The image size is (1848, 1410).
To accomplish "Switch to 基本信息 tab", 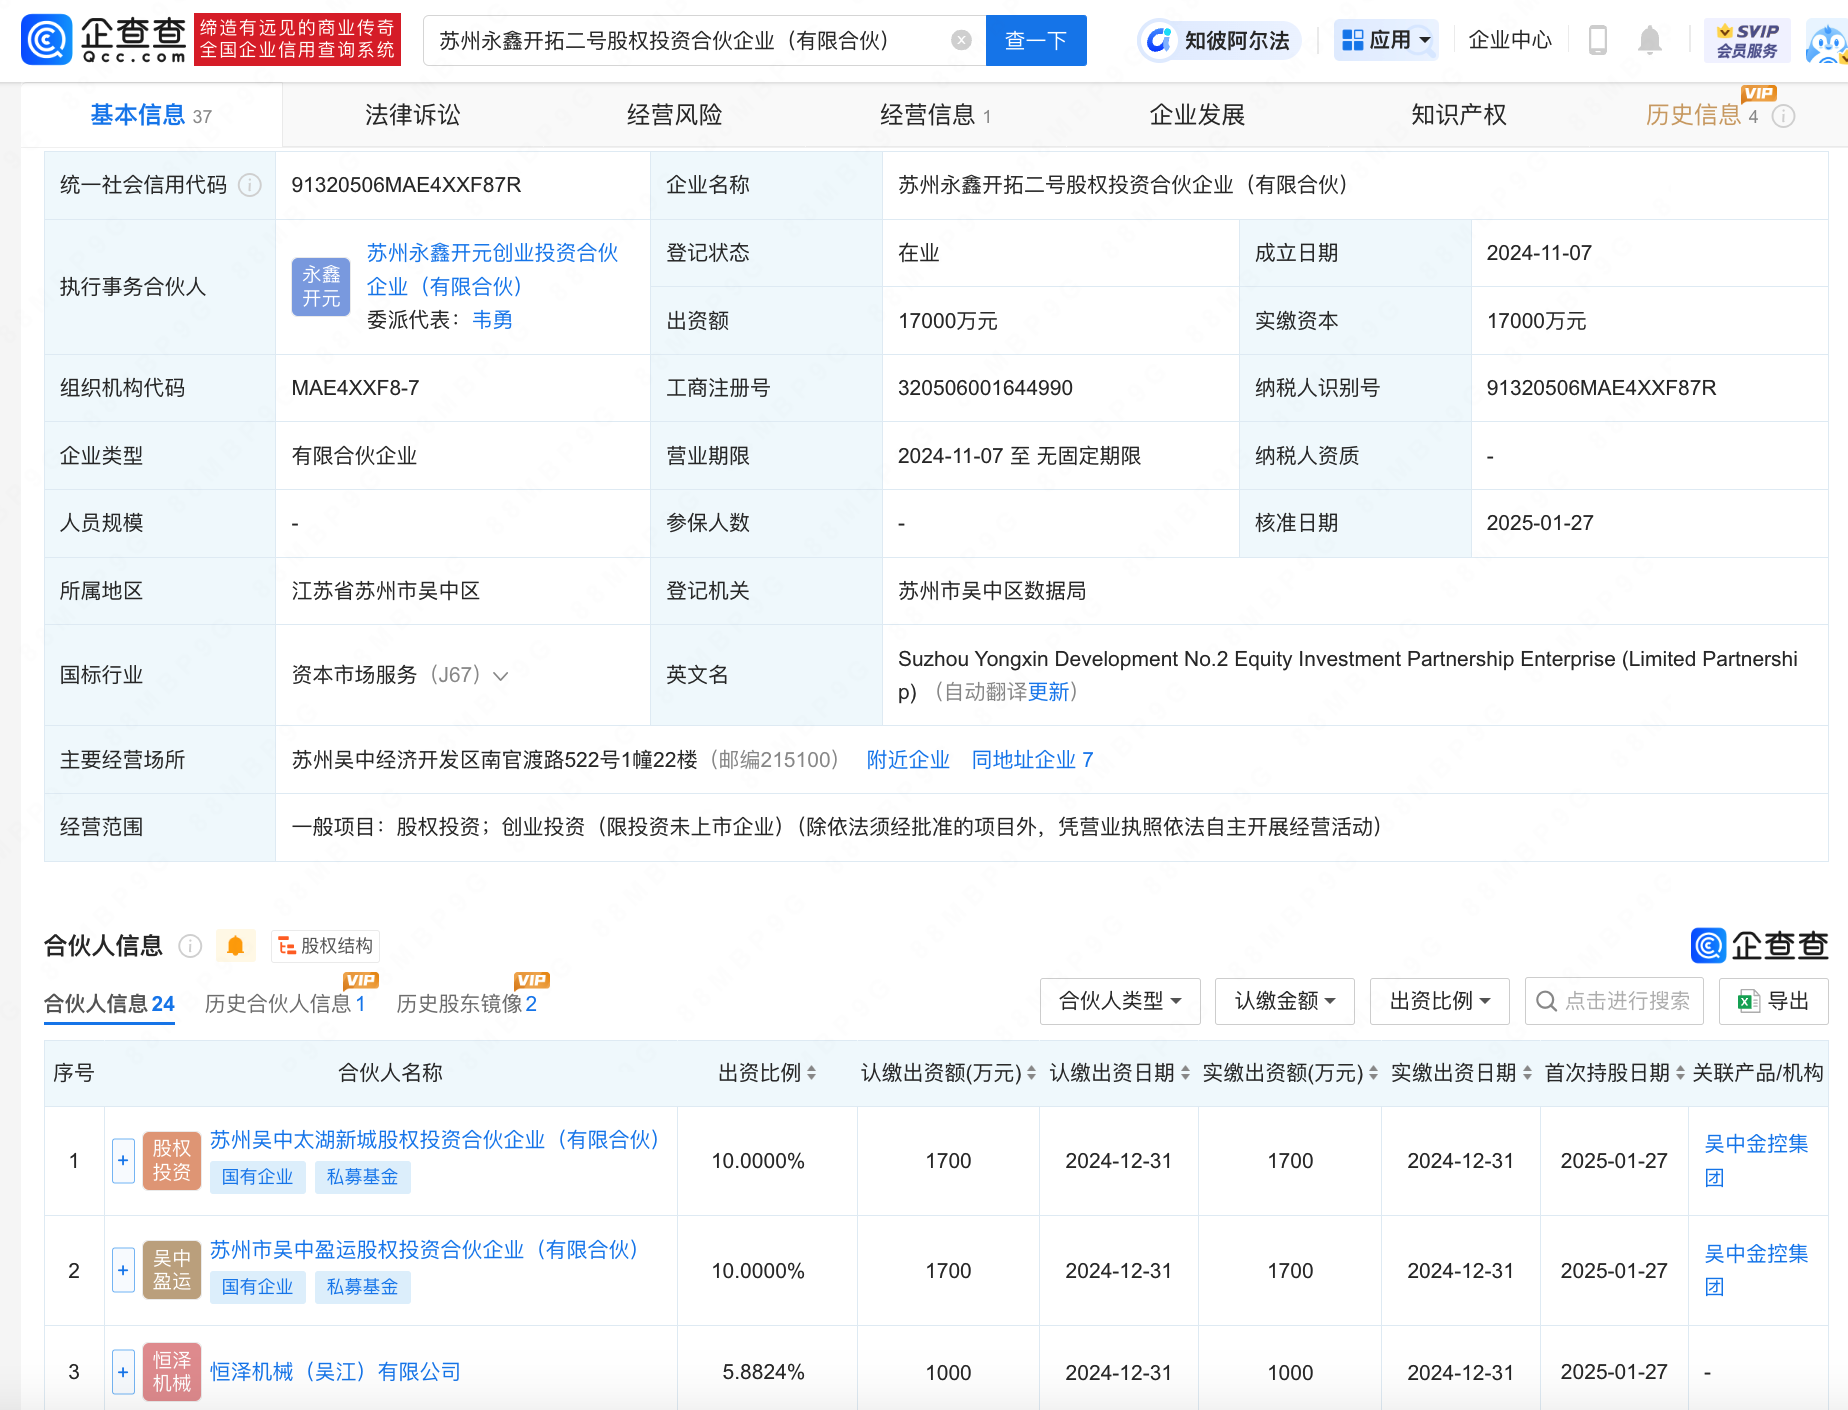I will tap(151, 116).
